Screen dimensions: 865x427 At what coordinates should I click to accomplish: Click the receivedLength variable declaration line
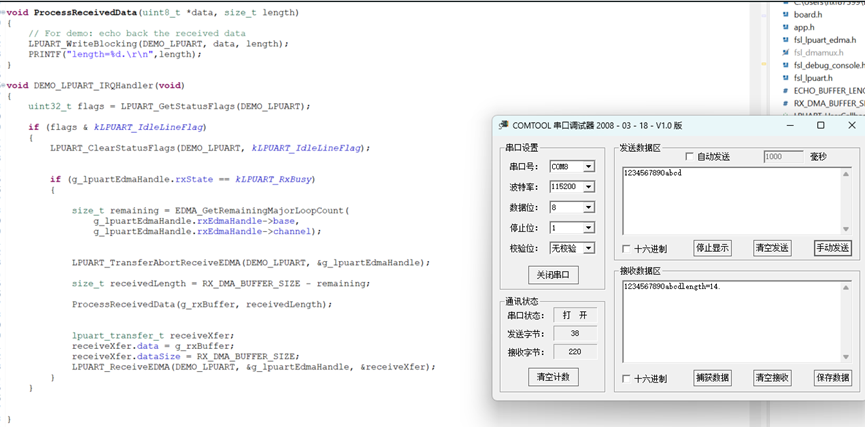click(221, 284)
